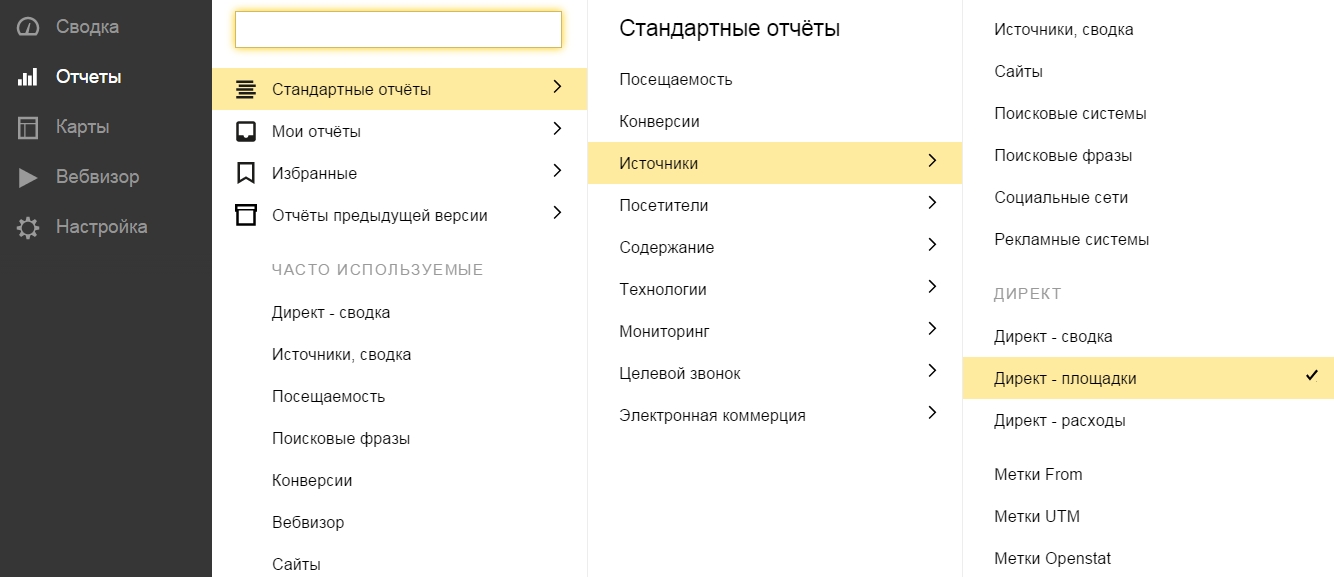
Task: Click the Сводка gauge icon
Action: (x=28, y=27)
